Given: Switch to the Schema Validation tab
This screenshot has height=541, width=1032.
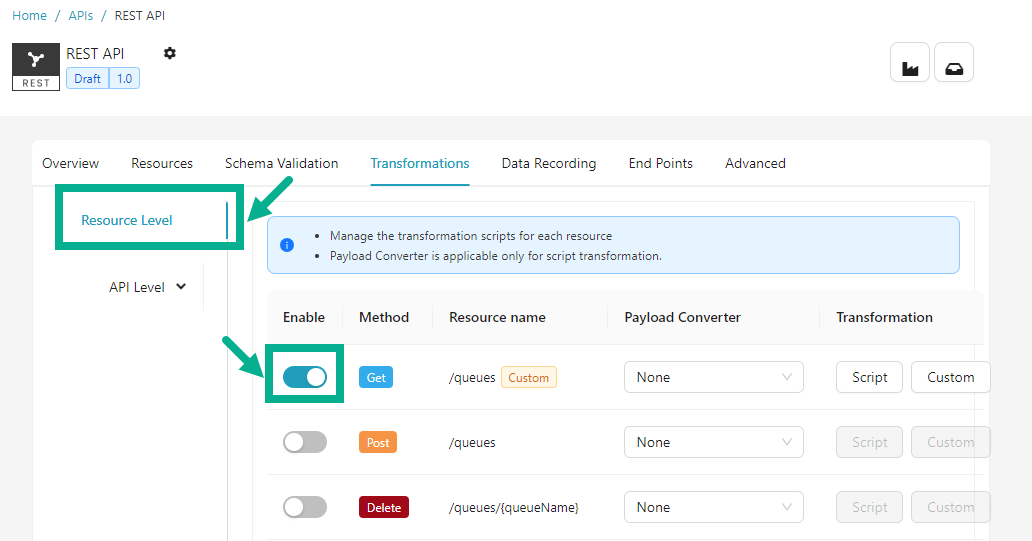Looking at the screenshot, I should pyautogui.click(x=281, y=163).
